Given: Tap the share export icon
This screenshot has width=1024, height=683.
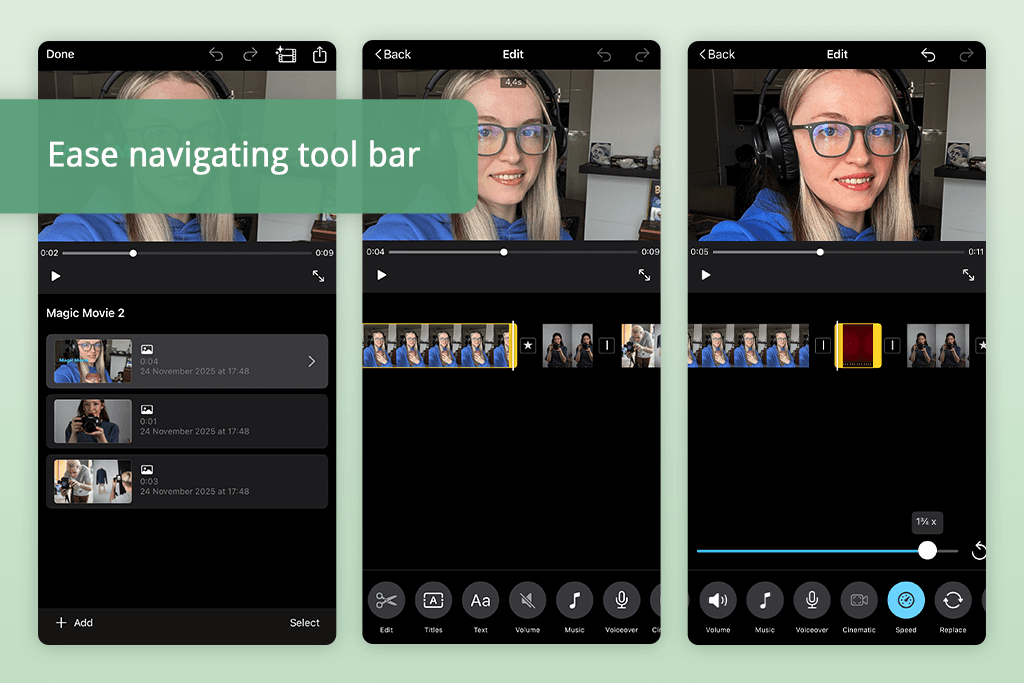Looking at the screenshot, I should [319, 54].
